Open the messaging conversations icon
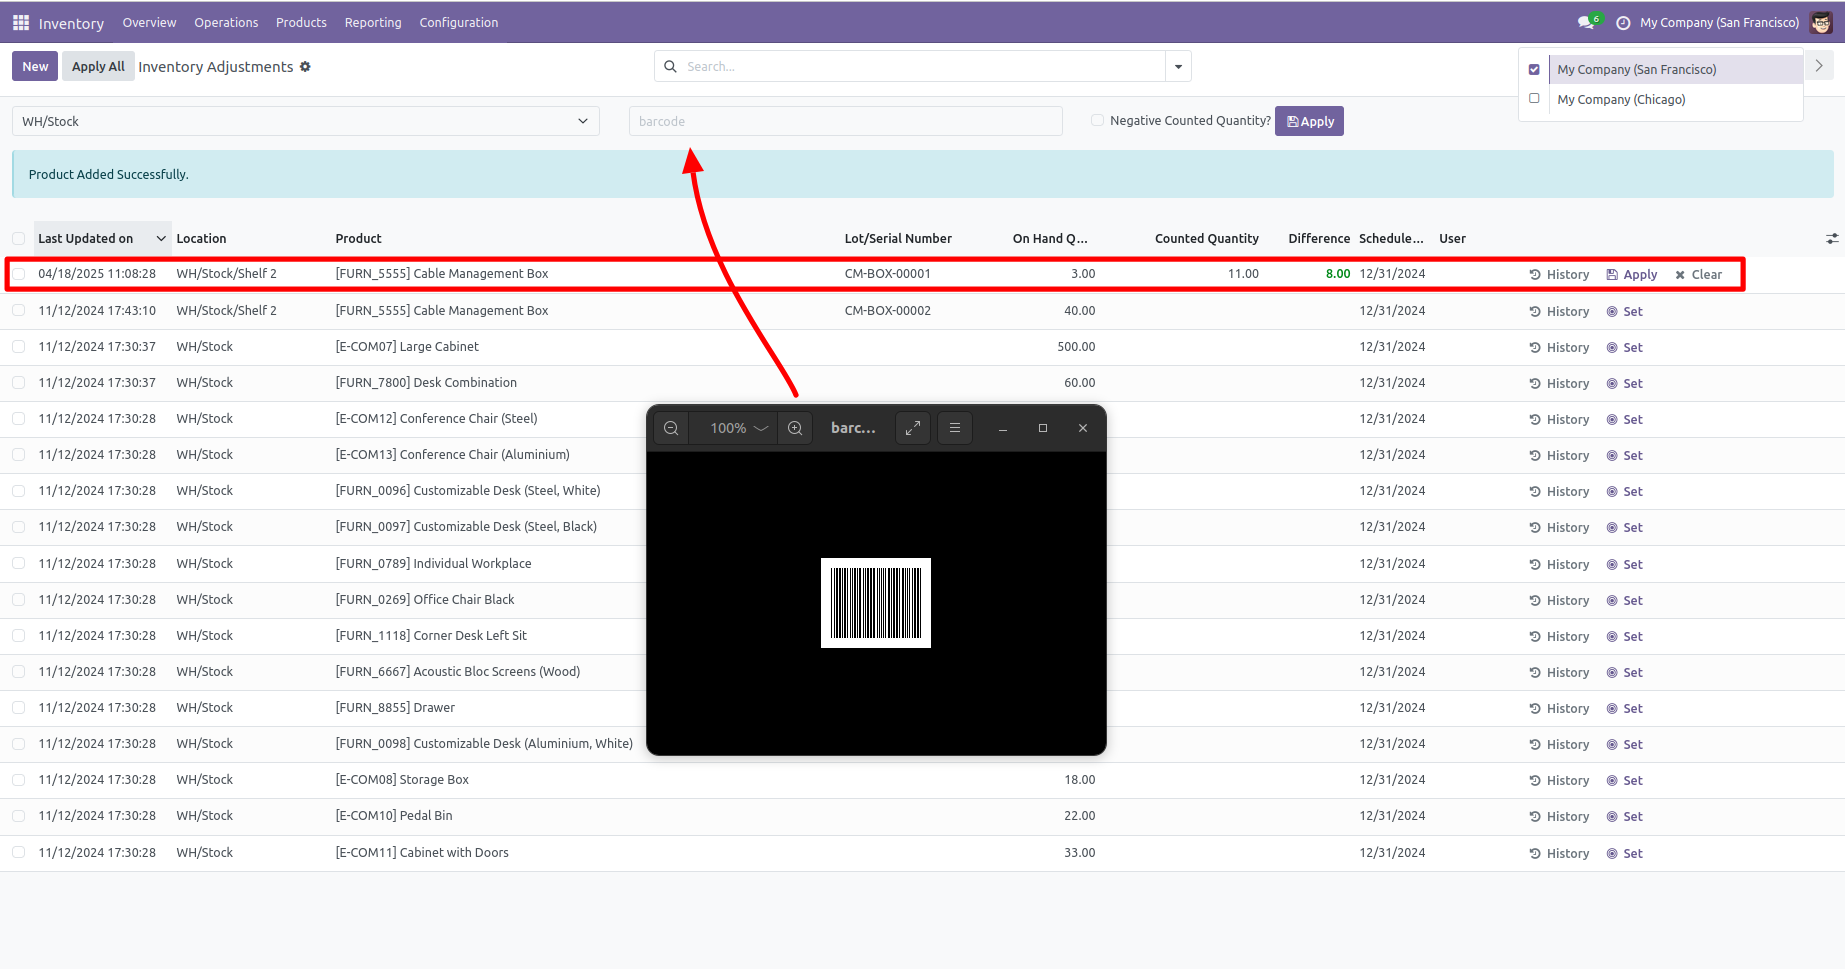This screenshot has width=1845, height=969. click(1588, 22)
